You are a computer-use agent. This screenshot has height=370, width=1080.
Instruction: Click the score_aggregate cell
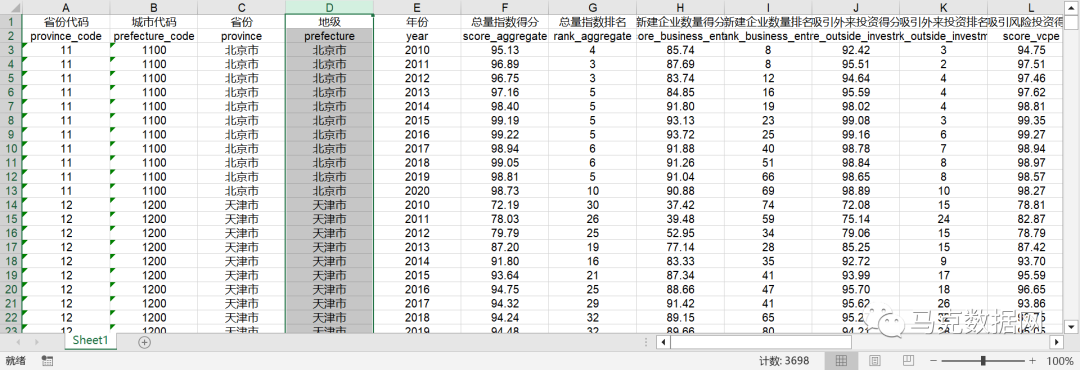click(505, 36)
